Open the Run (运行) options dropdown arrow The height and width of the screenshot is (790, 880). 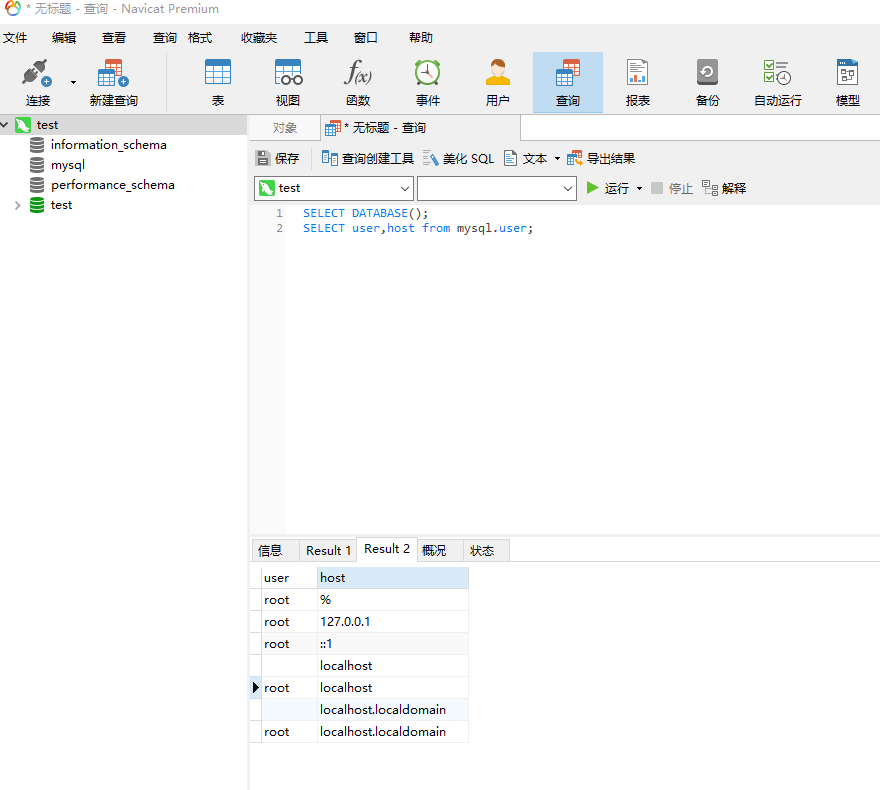(x=639, y=188)
